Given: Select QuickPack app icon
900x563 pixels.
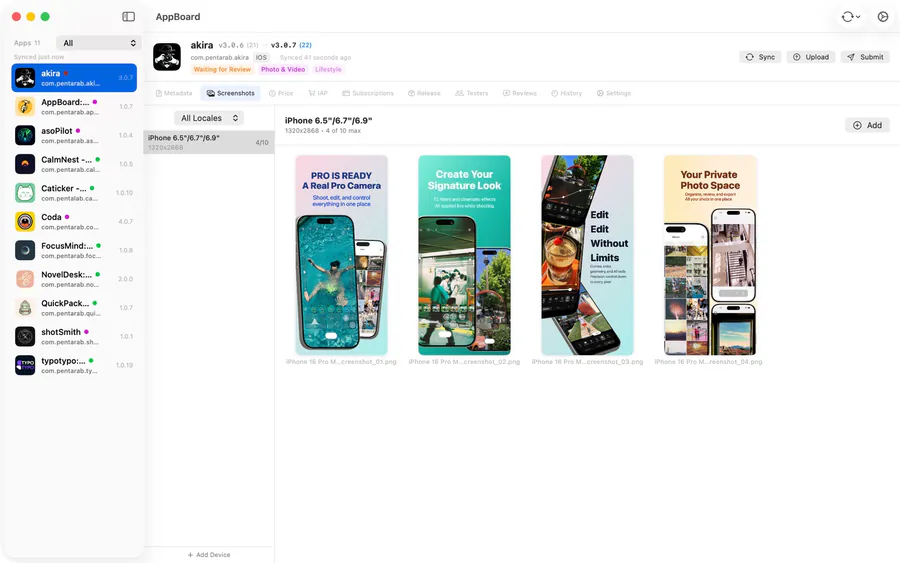Looking at the screenshot, I should tap(25, 308).
